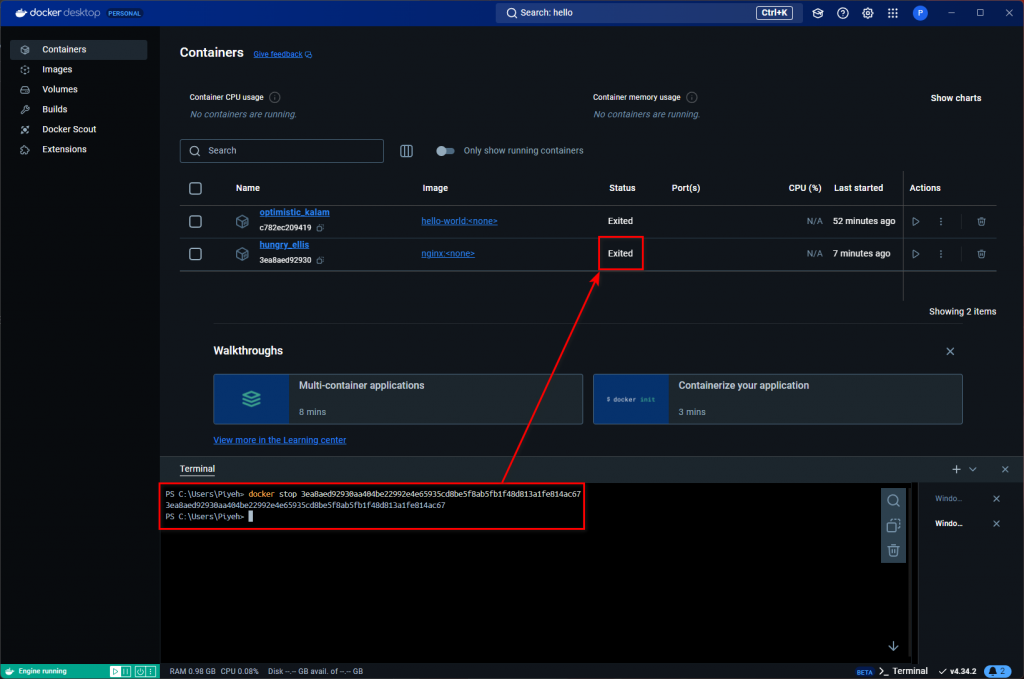This screenshot has height=679, width=1024.
Task: Delete the optimistic_kalam container
Action: (x=981, y=221)
